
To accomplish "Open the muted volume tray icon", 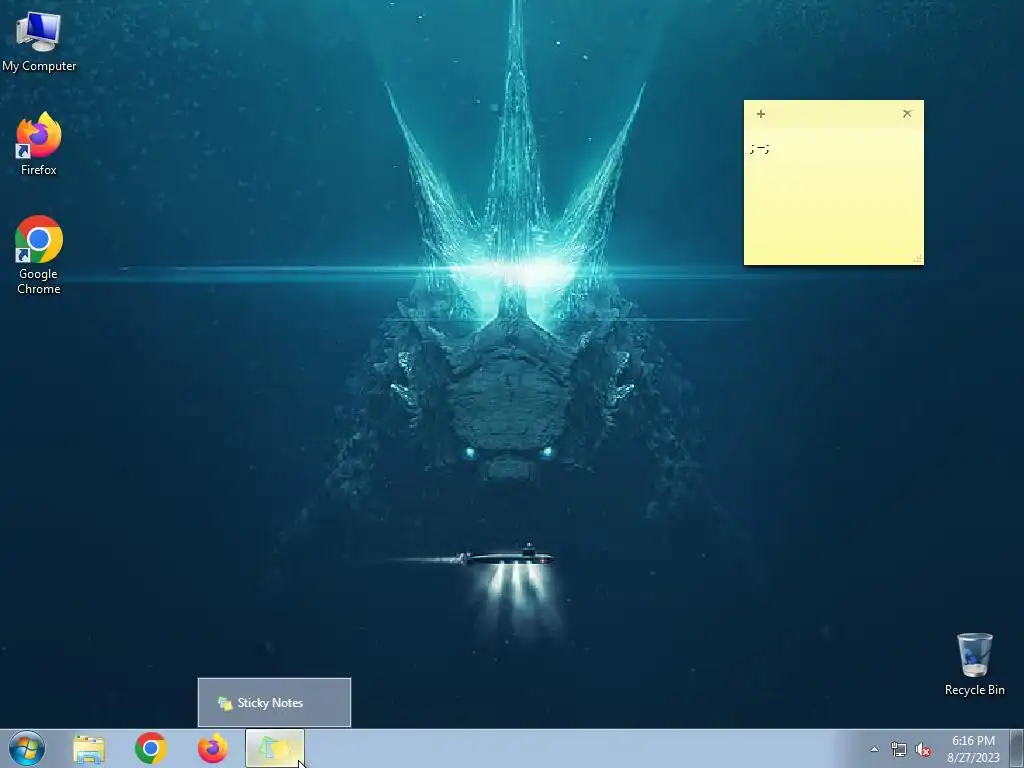I will pyautogui.click(x=923, y=750).
